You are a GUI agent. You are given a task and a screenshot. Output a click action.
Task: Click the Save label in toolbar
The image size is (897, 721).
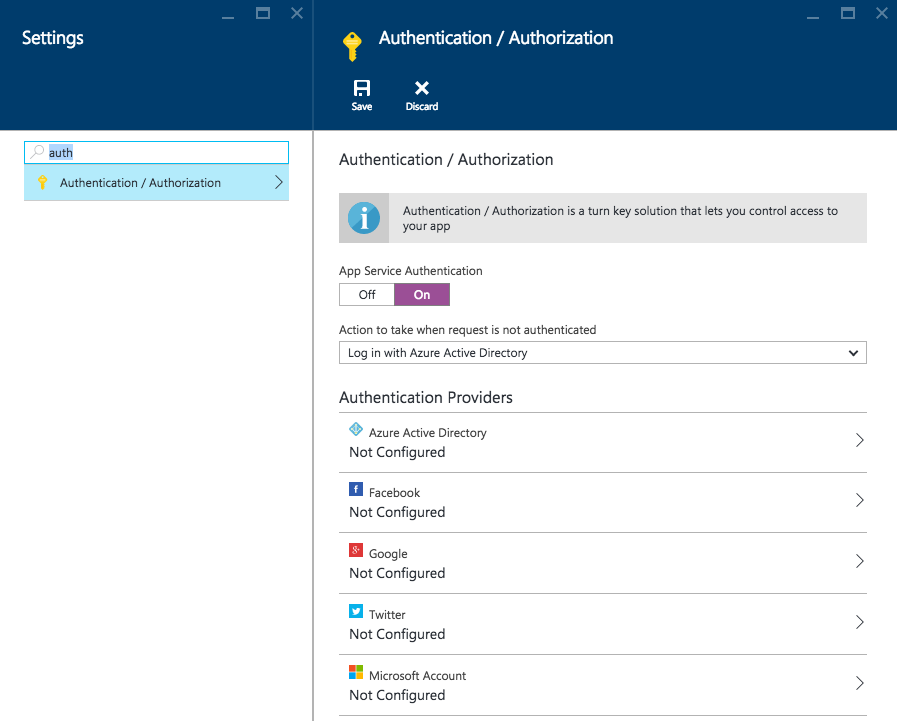(362, 106)
